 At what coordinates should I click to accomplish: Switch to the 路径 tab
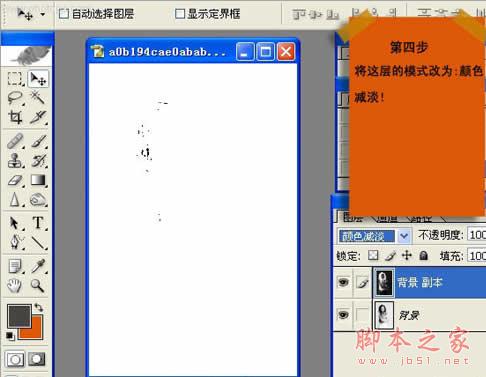click(421, 218)
